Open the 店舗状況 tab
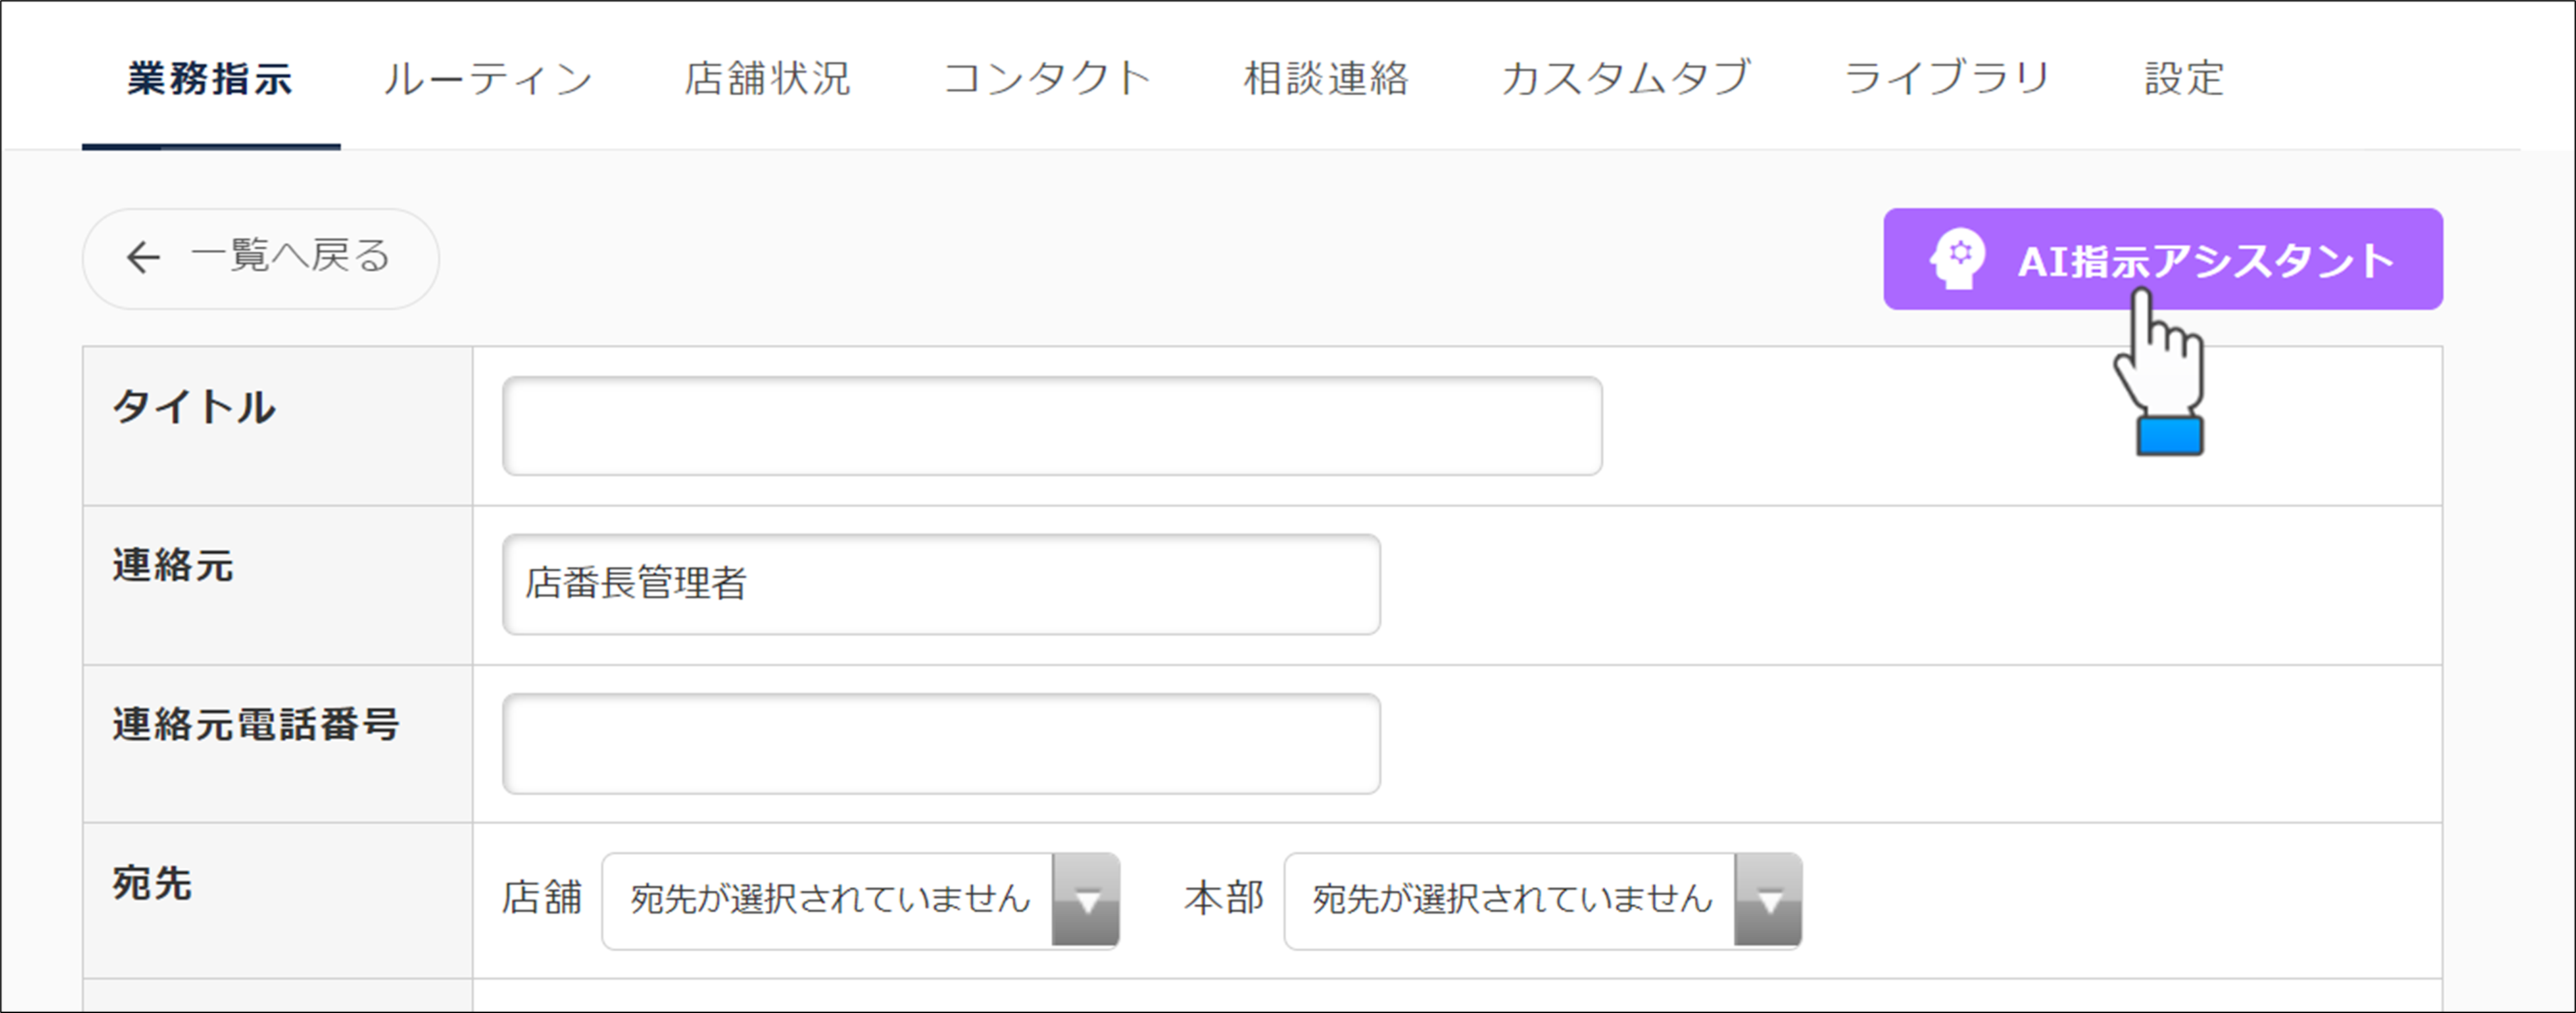Image resolution: width=2576 pixels, height=1013 pixels. [768, 78]
